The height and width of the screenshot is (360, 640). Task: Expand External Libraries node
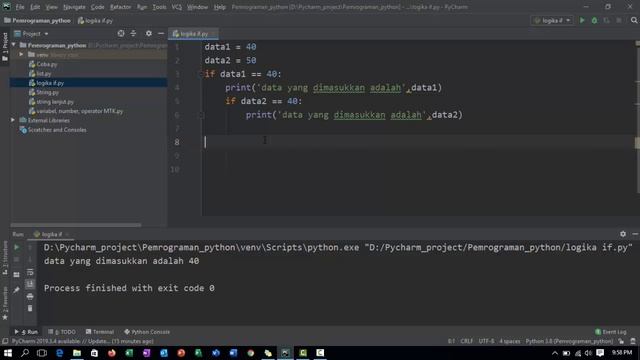pyautogui.click(x=13, y=120)
